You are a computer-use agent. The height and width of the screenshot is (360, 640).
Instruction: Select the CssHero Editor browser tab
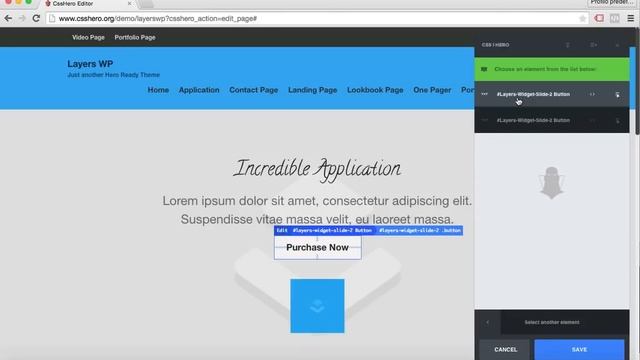tap(88, 4)
